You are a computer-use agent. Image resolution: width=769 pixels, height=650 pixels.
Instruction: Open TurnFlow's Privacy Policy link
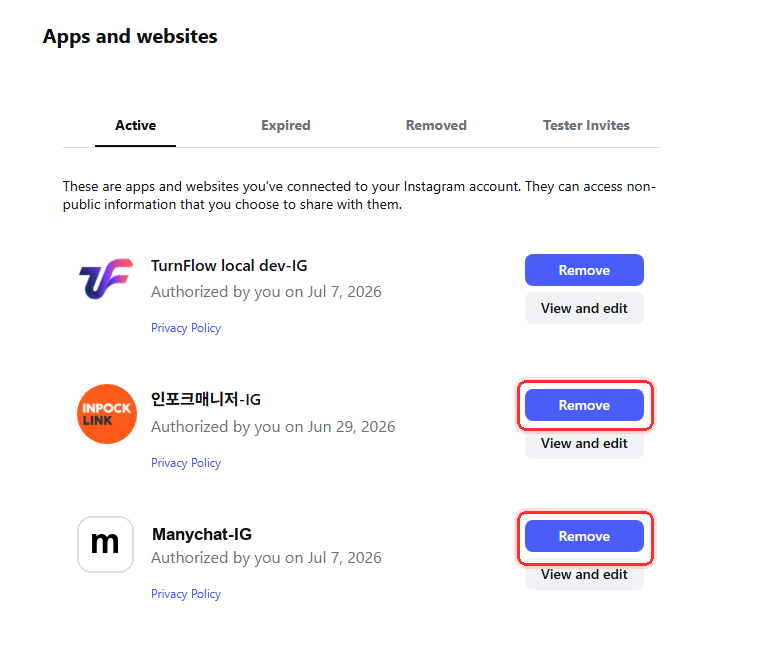tap(186, 328)
